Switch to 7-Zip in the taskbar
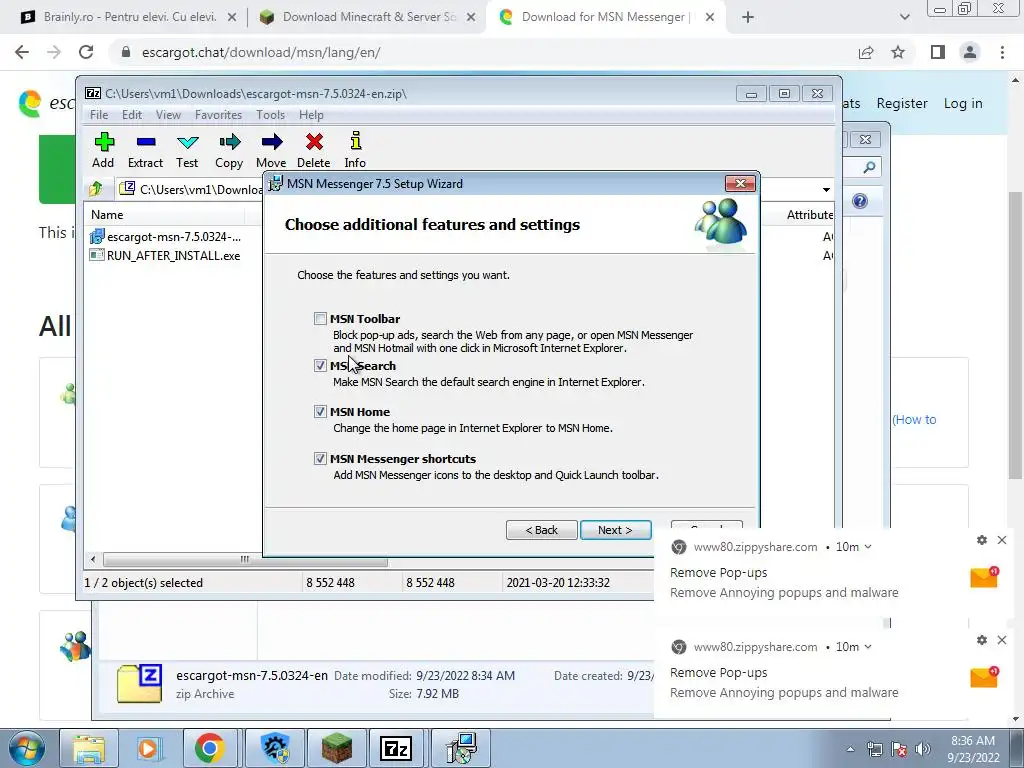The image size is (1024, 768). click(396, 748)
